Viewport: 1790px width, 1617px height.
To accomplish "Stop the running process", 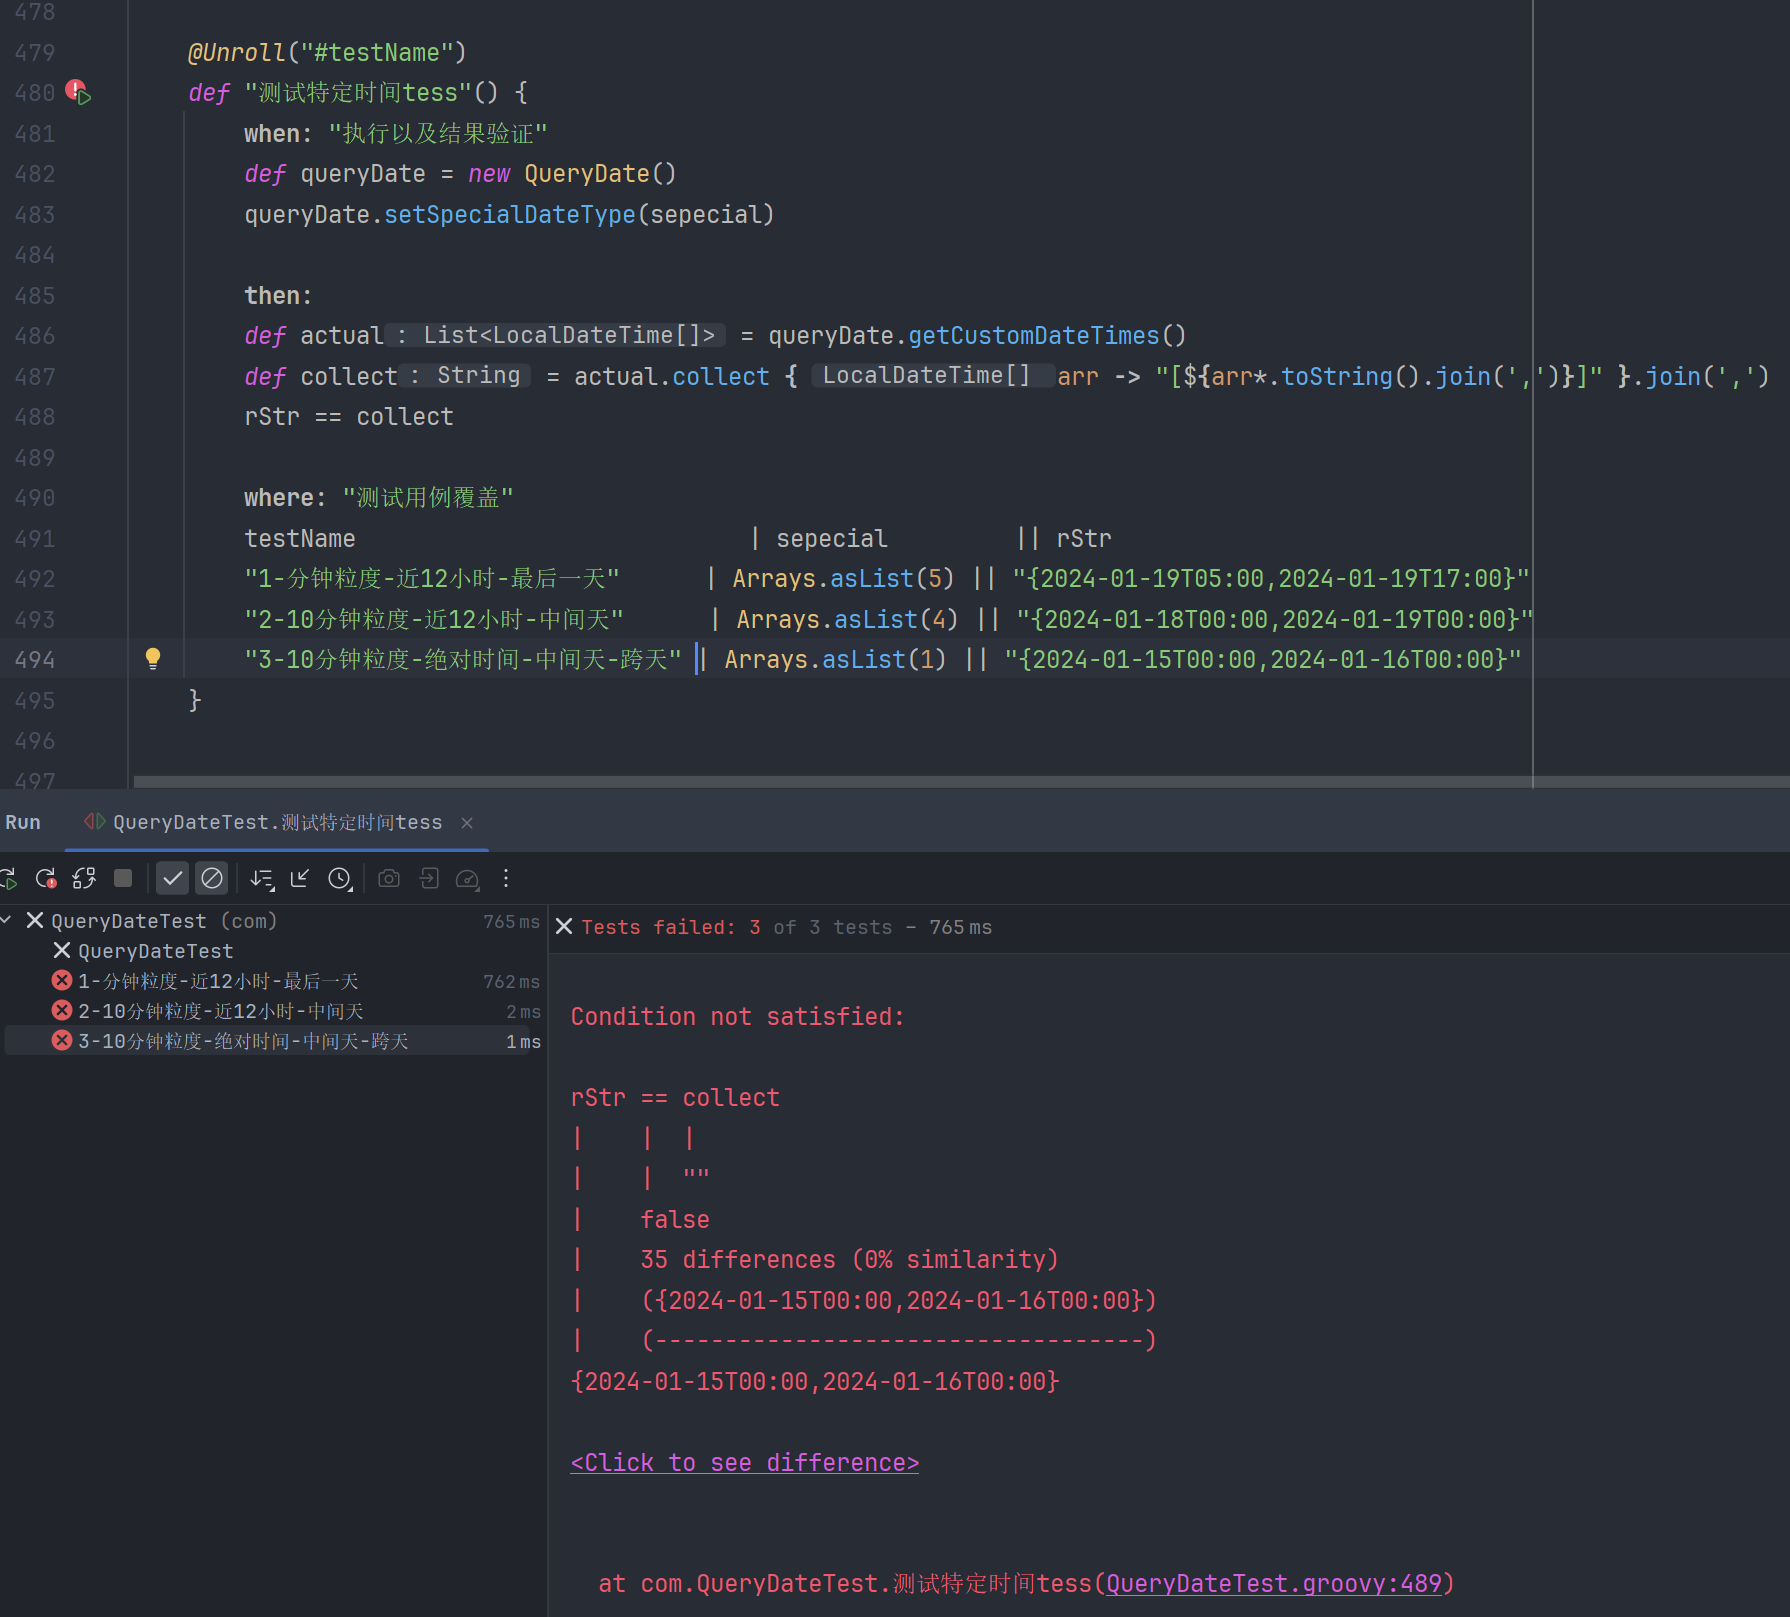I will click(123, 878).
